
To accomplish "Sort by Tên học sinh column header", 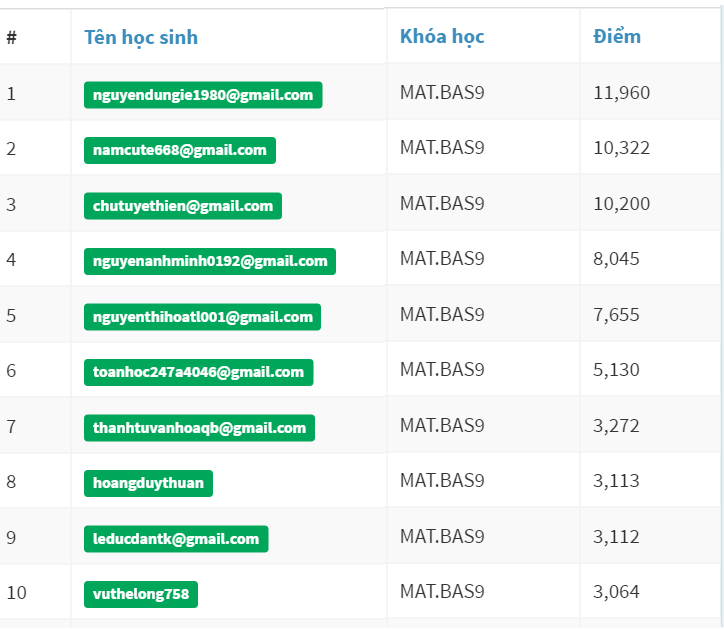I will pyautogui.click(x=141, y=38).
